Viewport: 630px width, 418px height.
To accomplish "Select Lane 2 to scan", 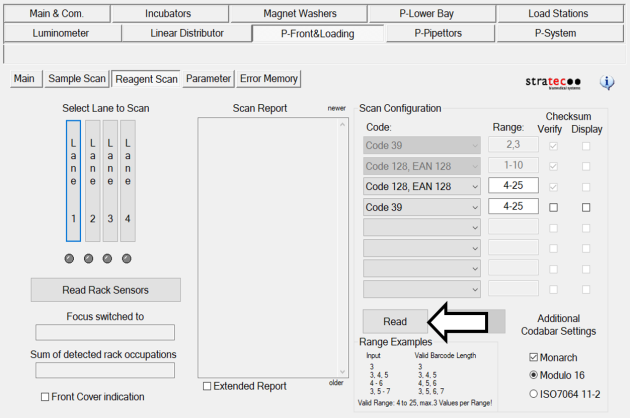I will [x=92, y=181].
